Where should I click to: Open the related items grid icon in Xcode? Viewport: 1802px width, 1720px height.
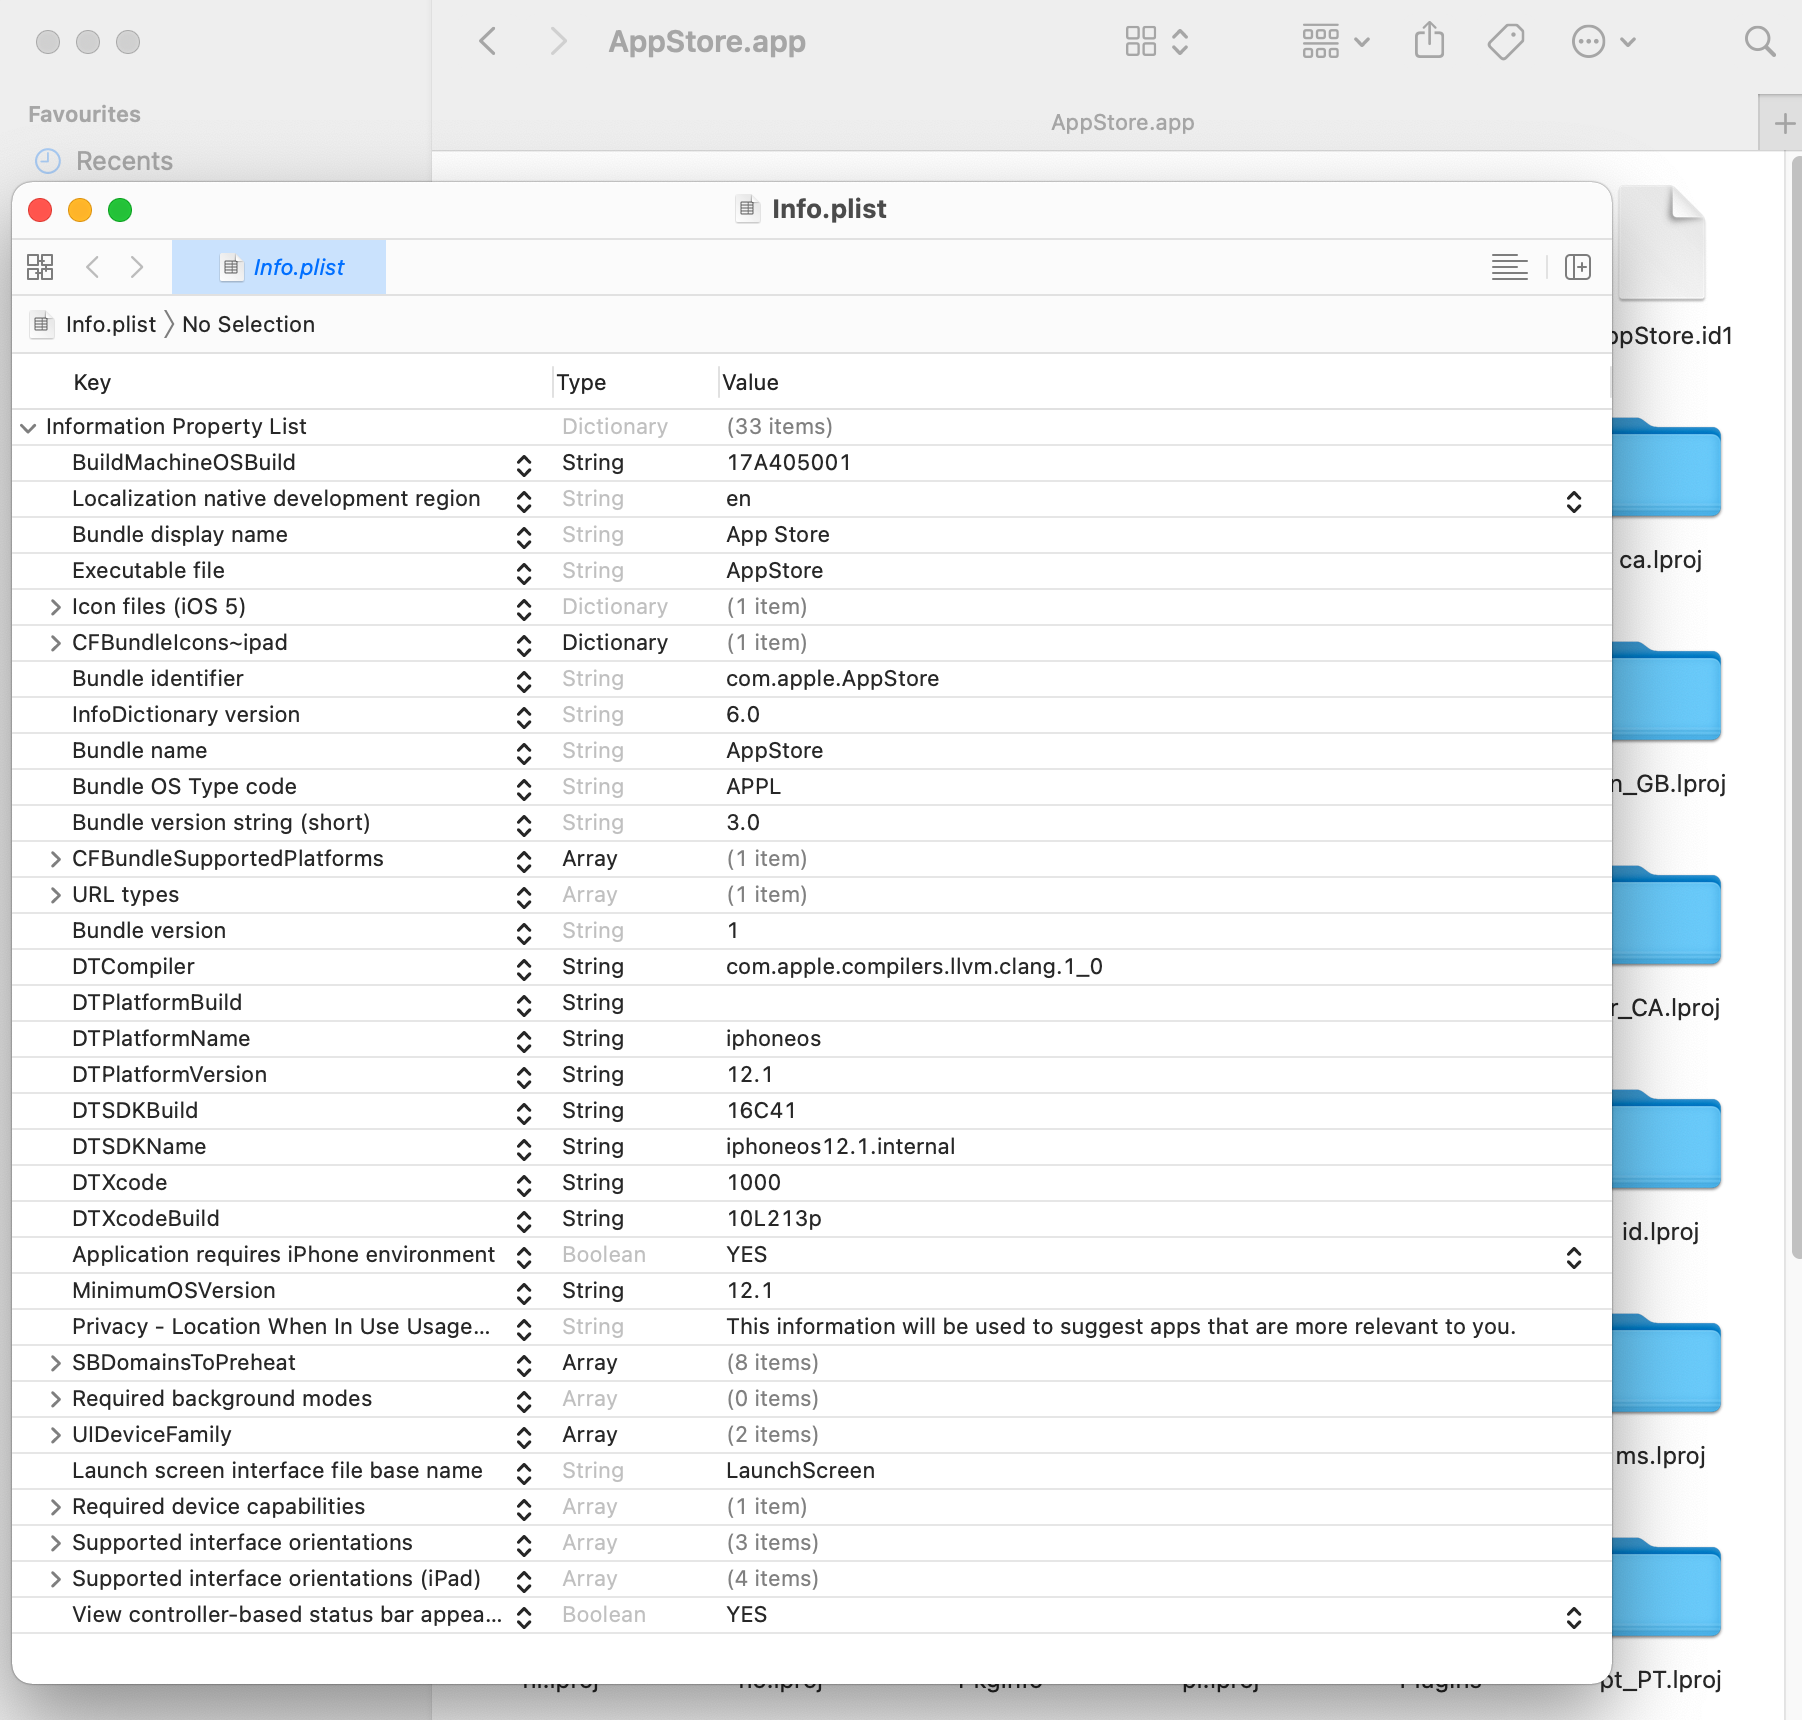[40, 267]
